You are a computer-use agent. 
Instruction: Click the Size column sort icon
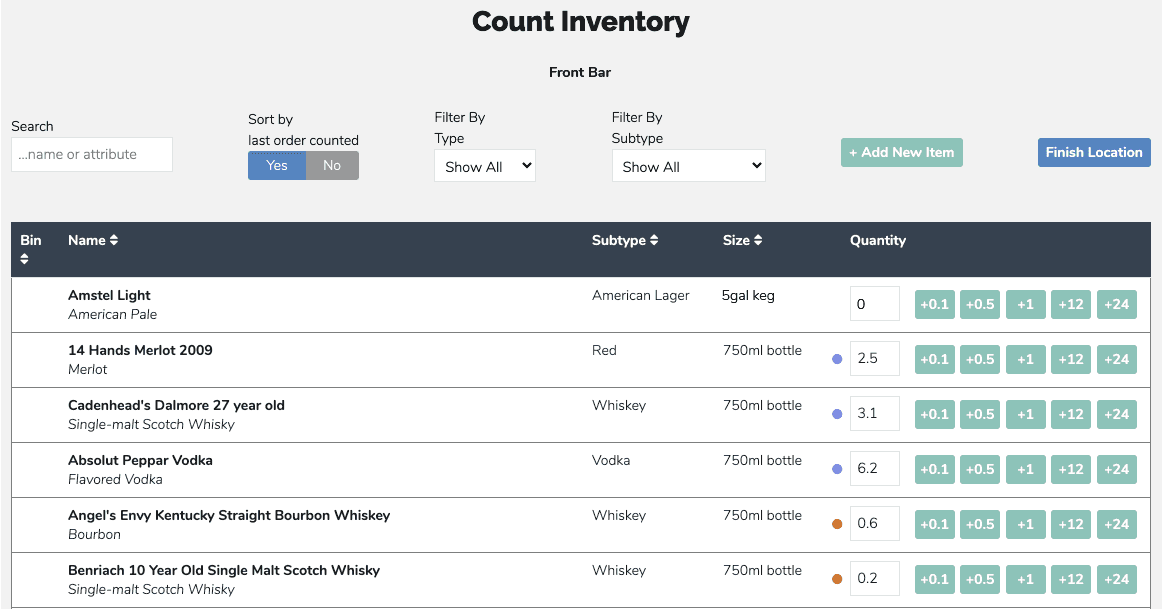click(x=758, y=240)
